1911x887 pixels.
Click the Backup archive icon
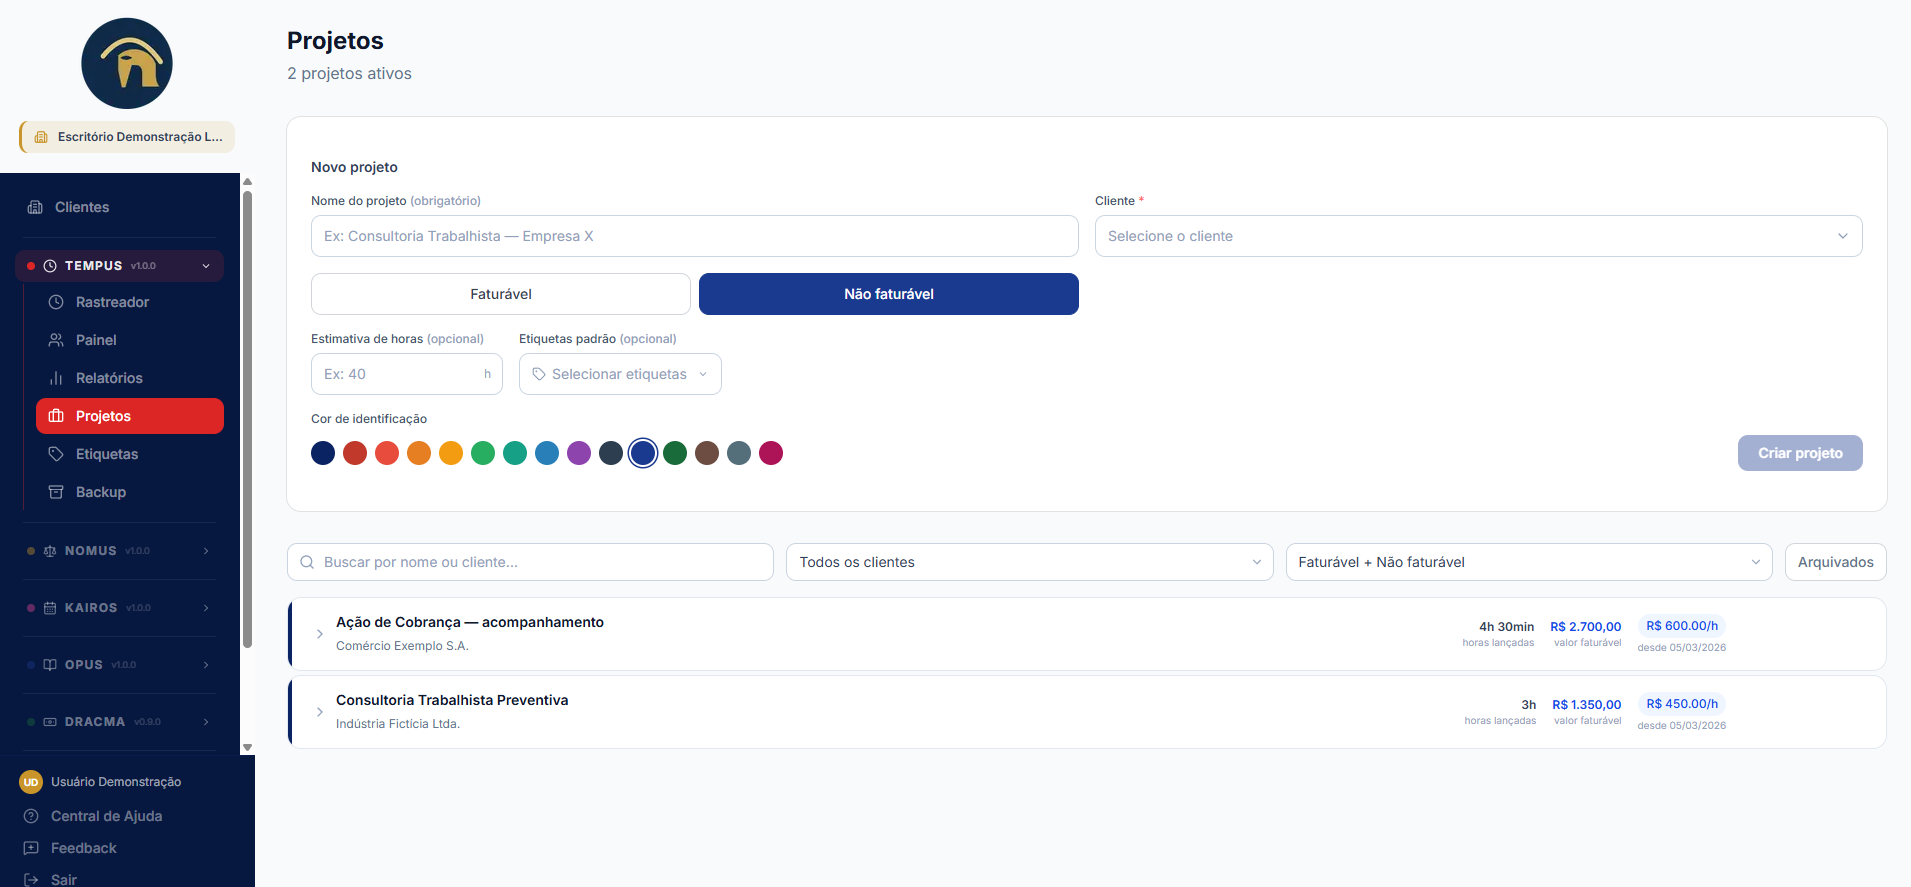tap(56, 492)
